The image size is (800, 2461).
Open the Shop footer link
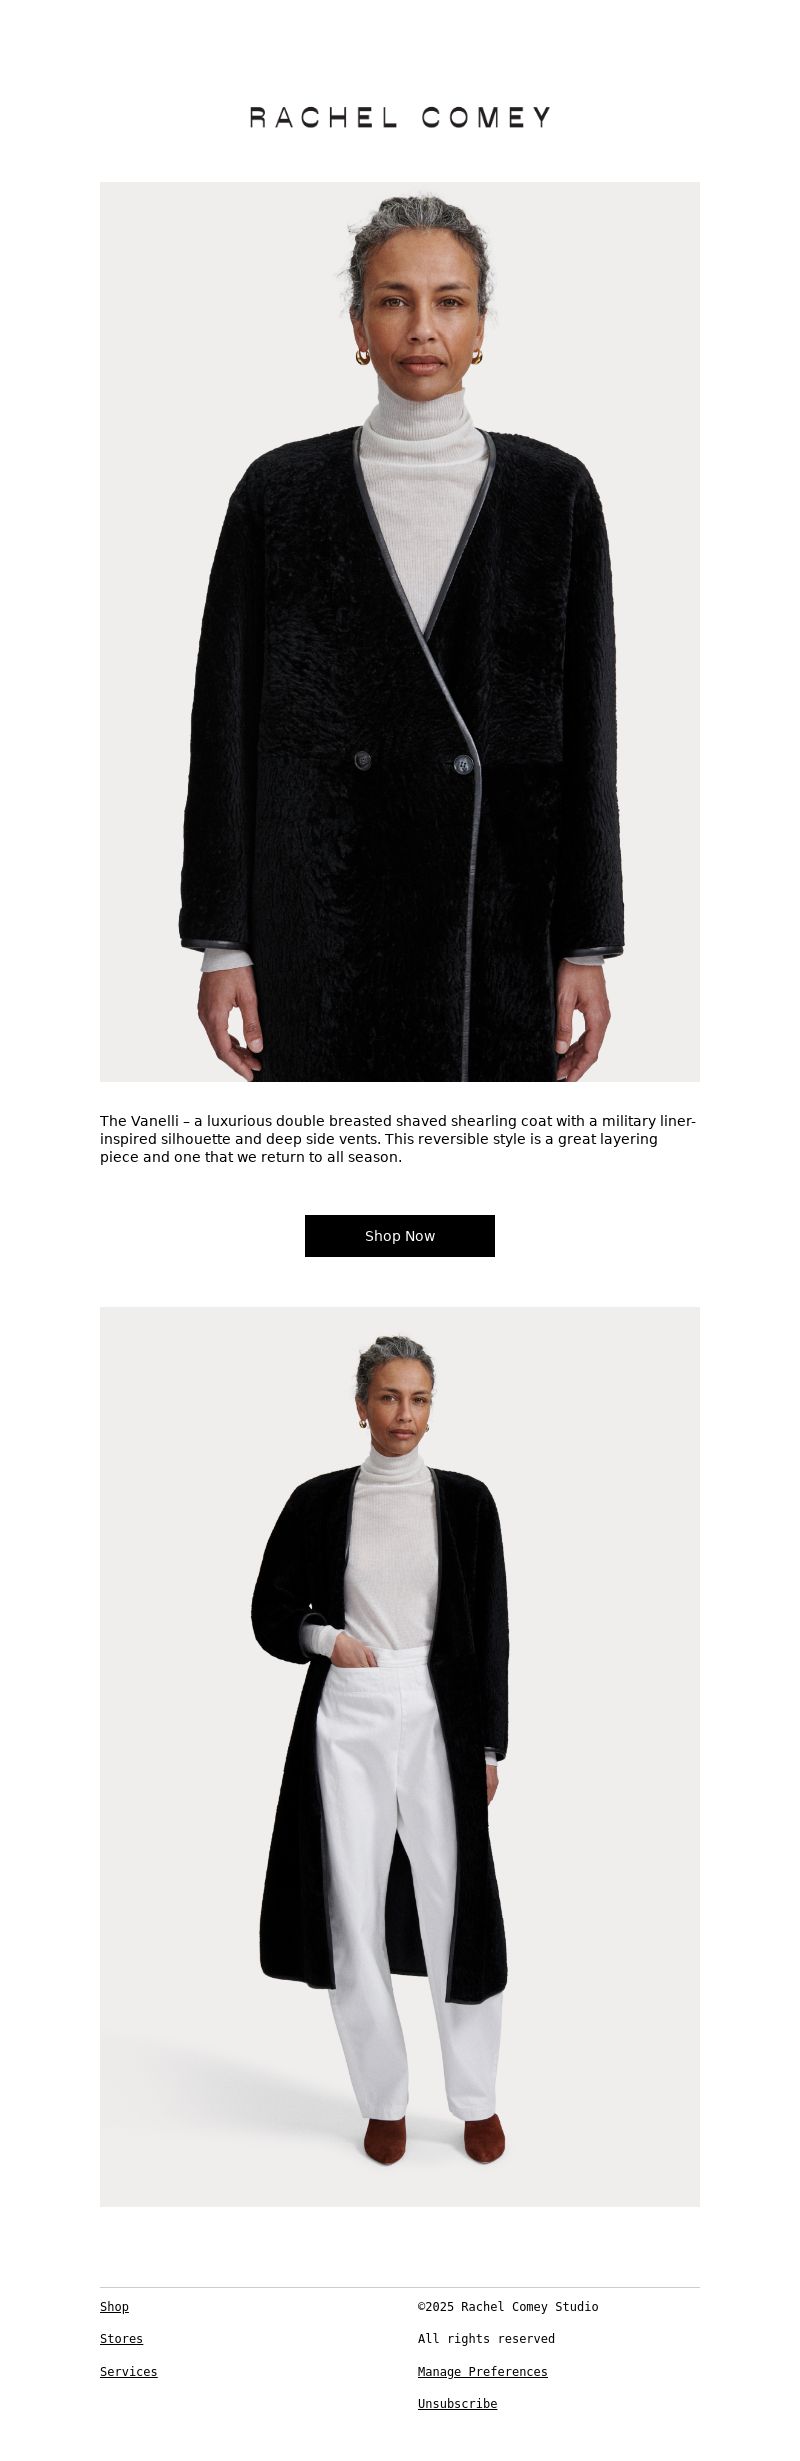114,2306
